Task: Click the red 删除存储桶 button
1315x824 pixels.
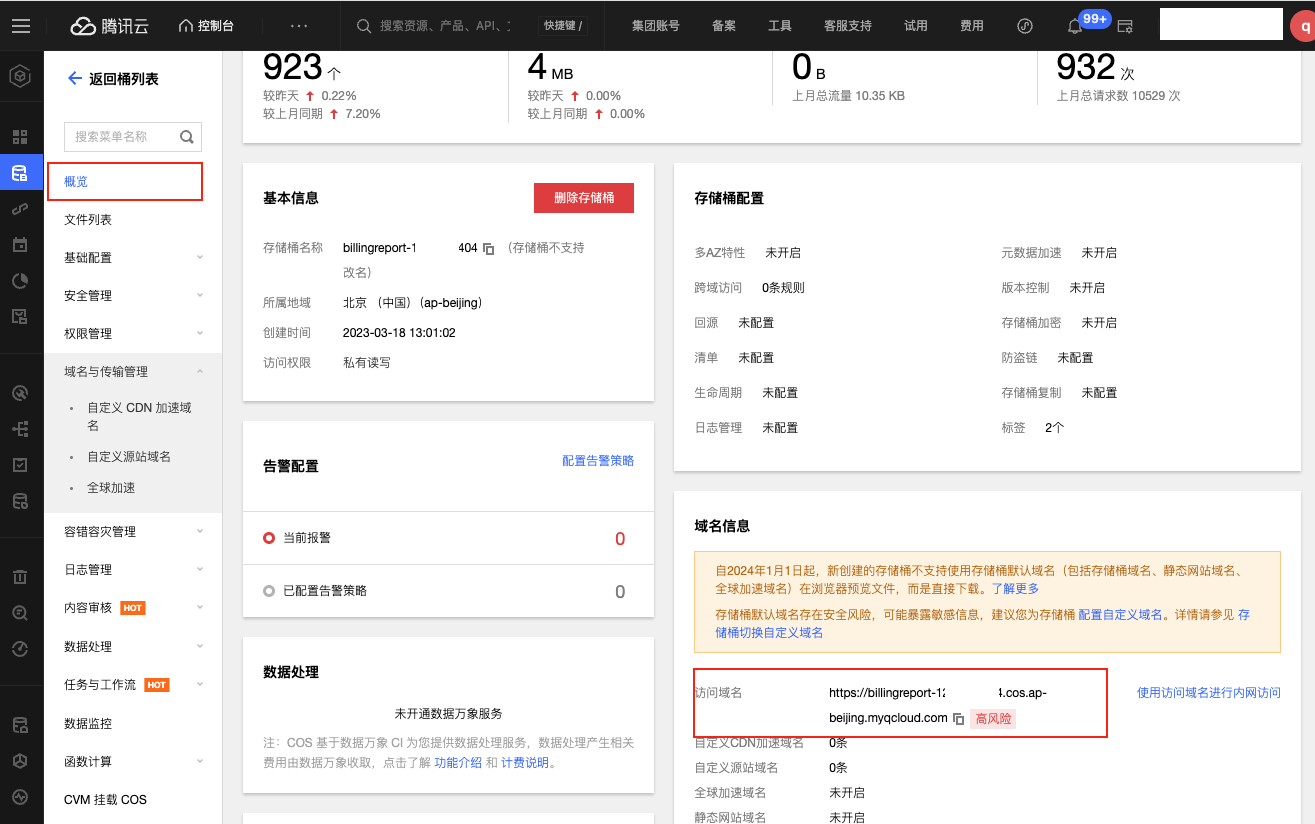Action: [x=584, y=198]
